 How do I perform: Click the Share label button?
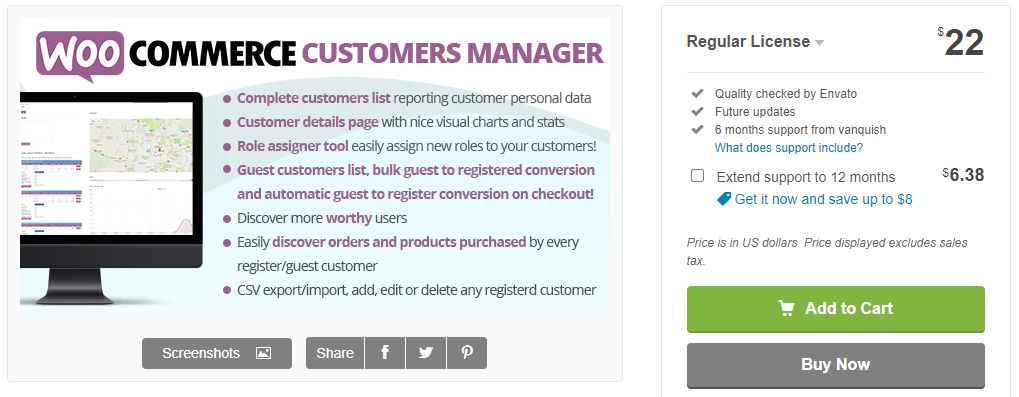point(335,353)
